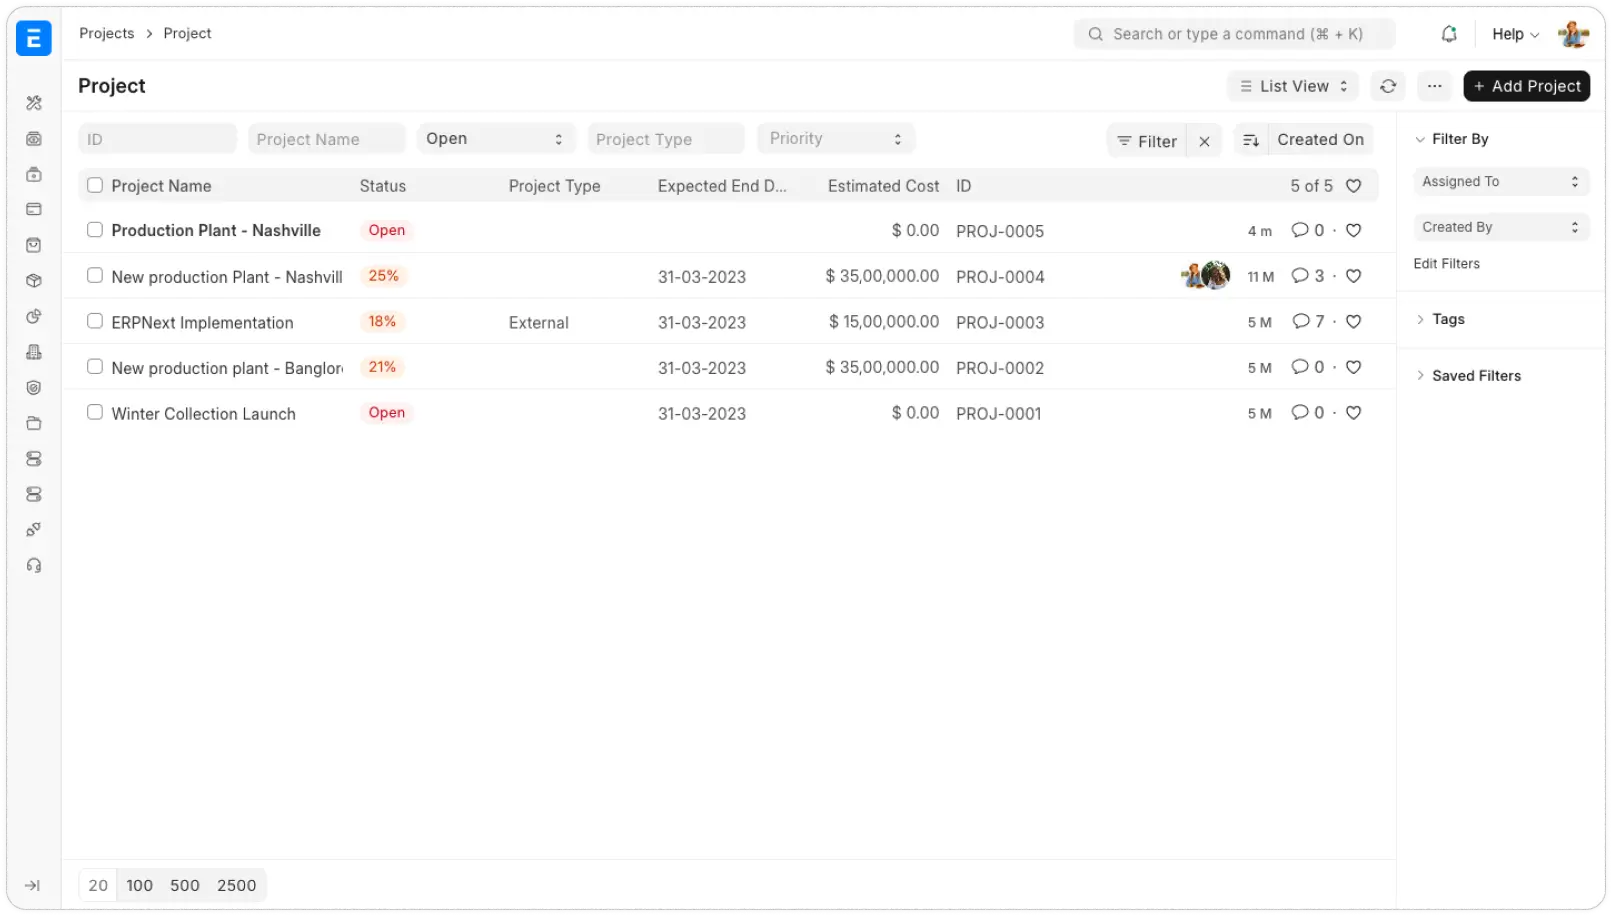Select all projects with the header checkbox

click(x=95, y=185)
